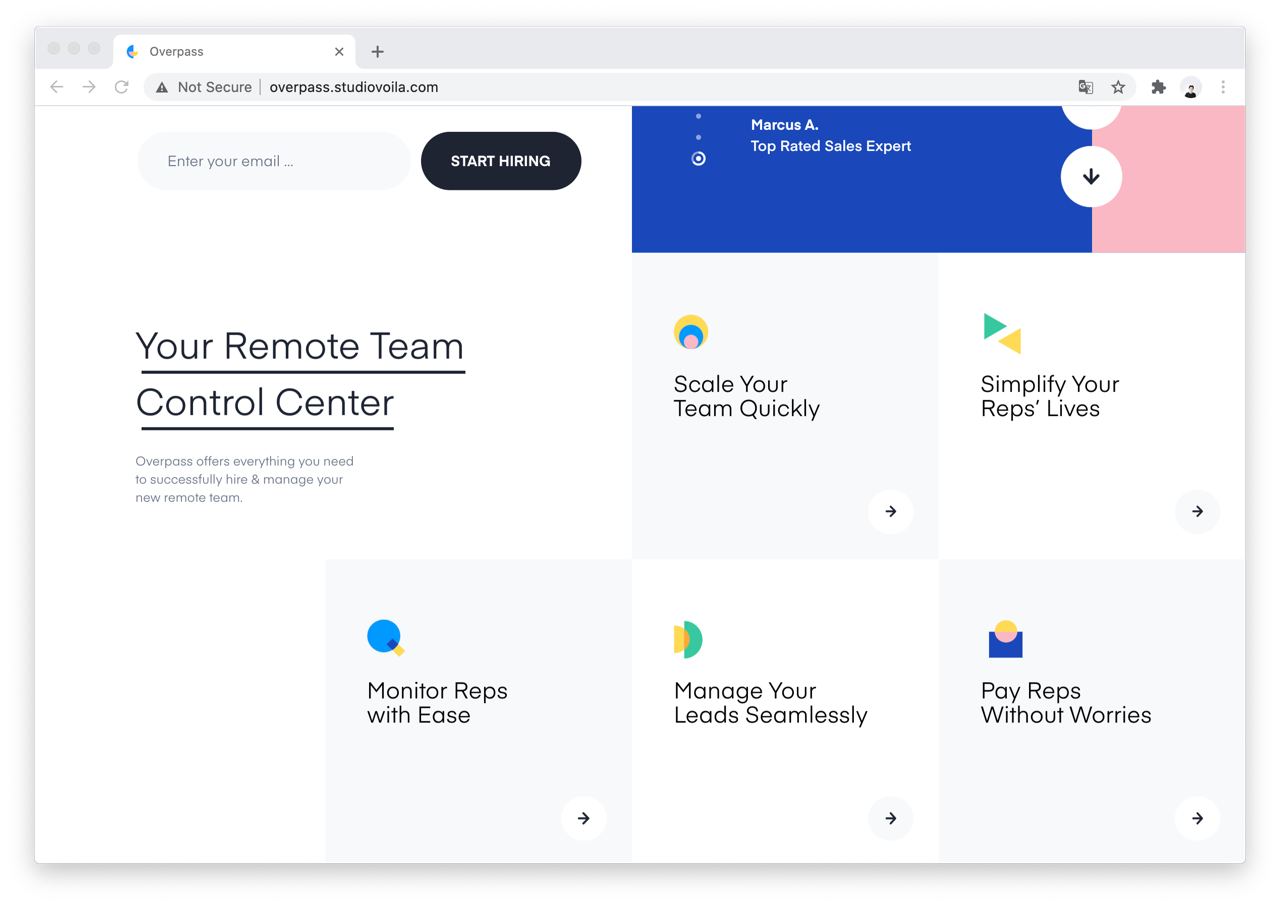Select the active slide indicator dot
1280x906 pixels.
click(x=698, y=159)
